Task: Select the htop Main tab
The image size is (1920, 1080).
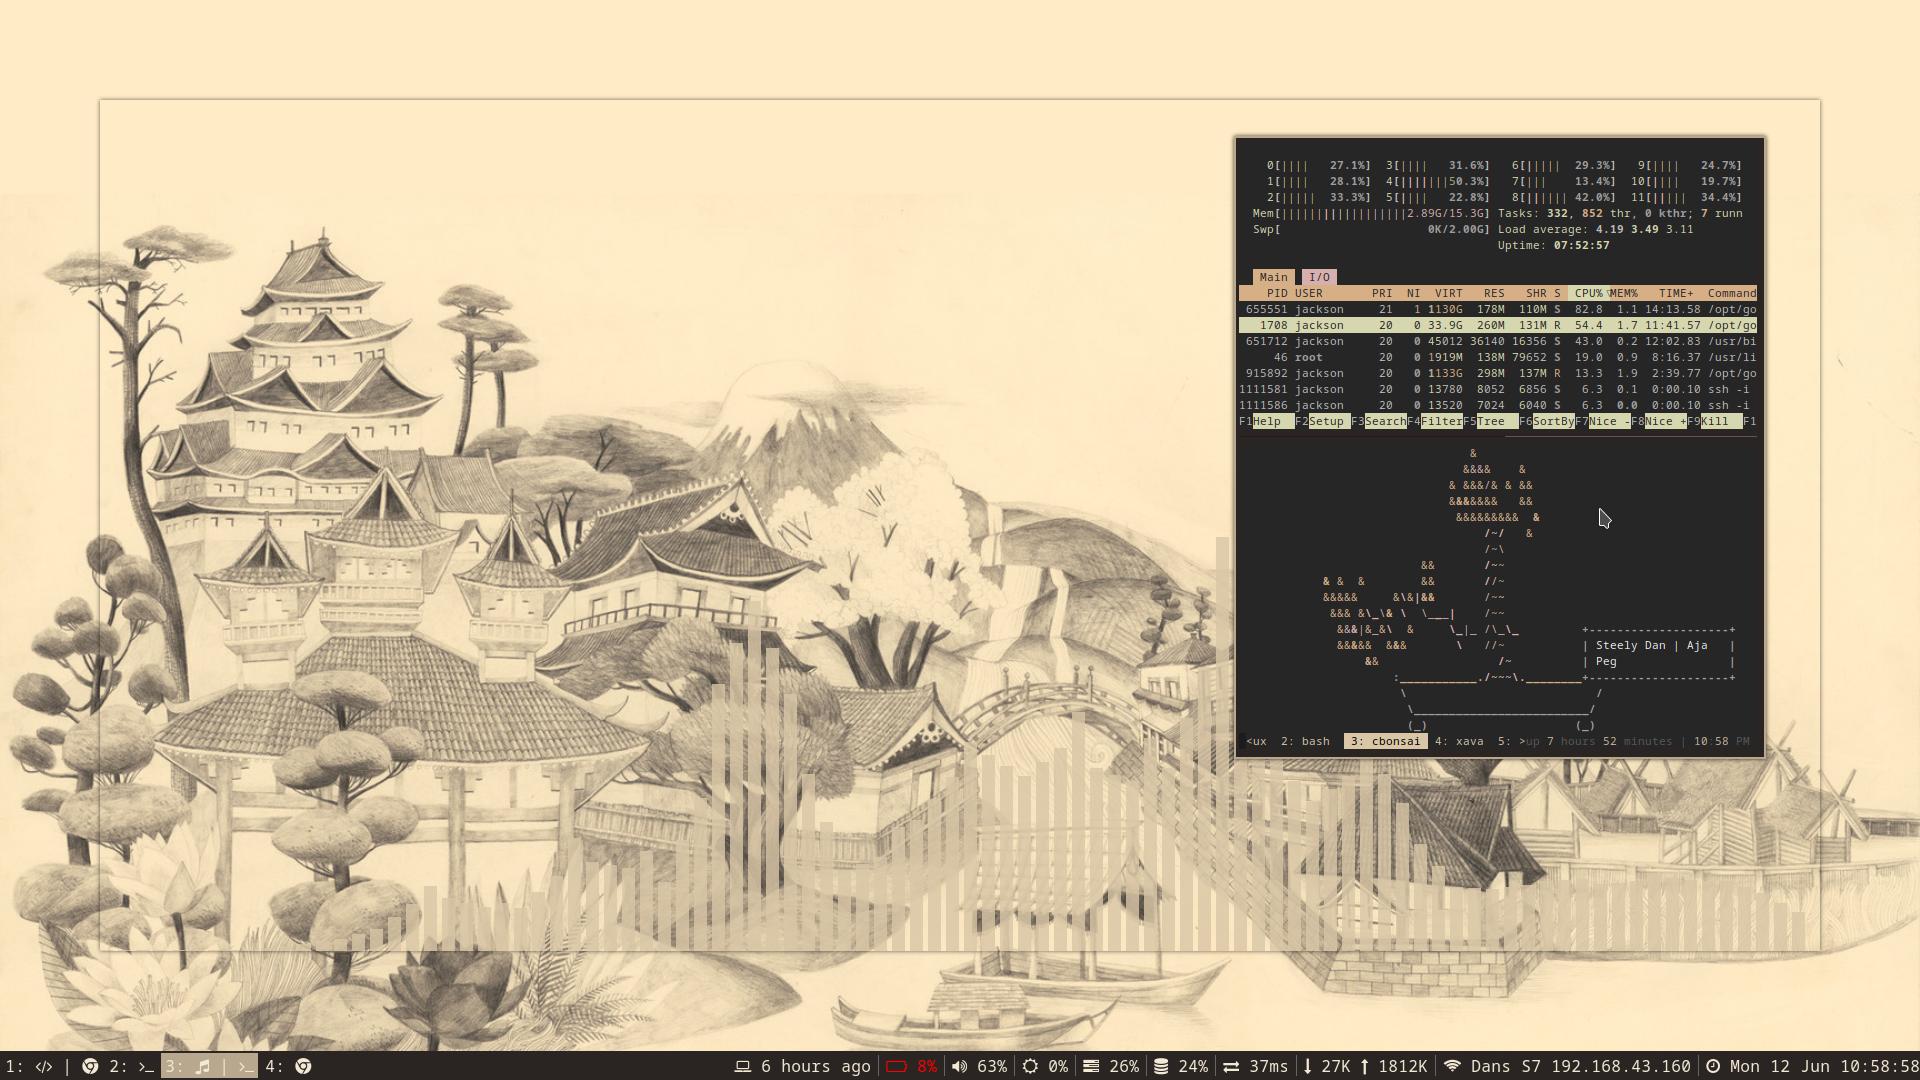Action: click(x=1273, y=277)
